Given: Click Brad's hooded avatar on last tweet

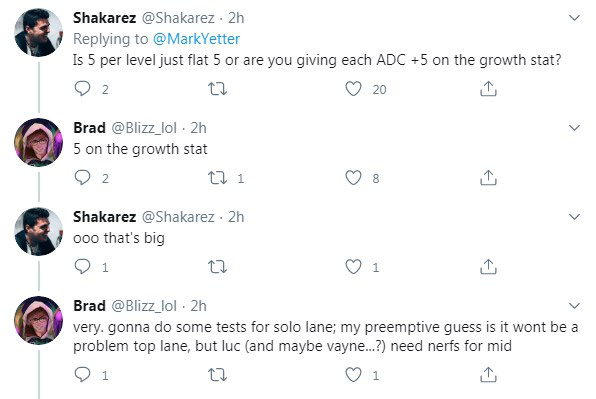Looking at the screenshot, I should pos(38,320).
